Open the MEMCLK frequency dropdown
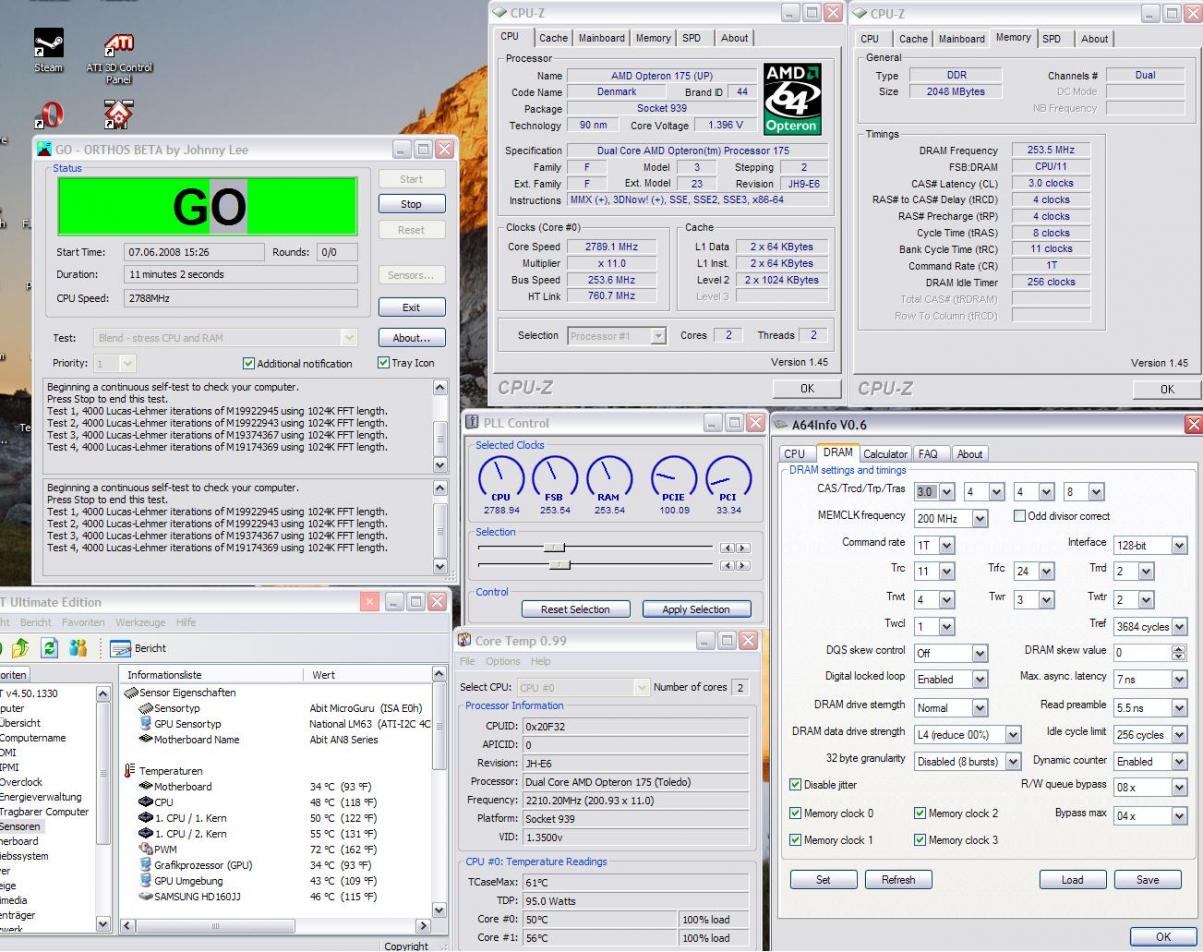This screenshot has height=952, width=1203. [980, 518]
